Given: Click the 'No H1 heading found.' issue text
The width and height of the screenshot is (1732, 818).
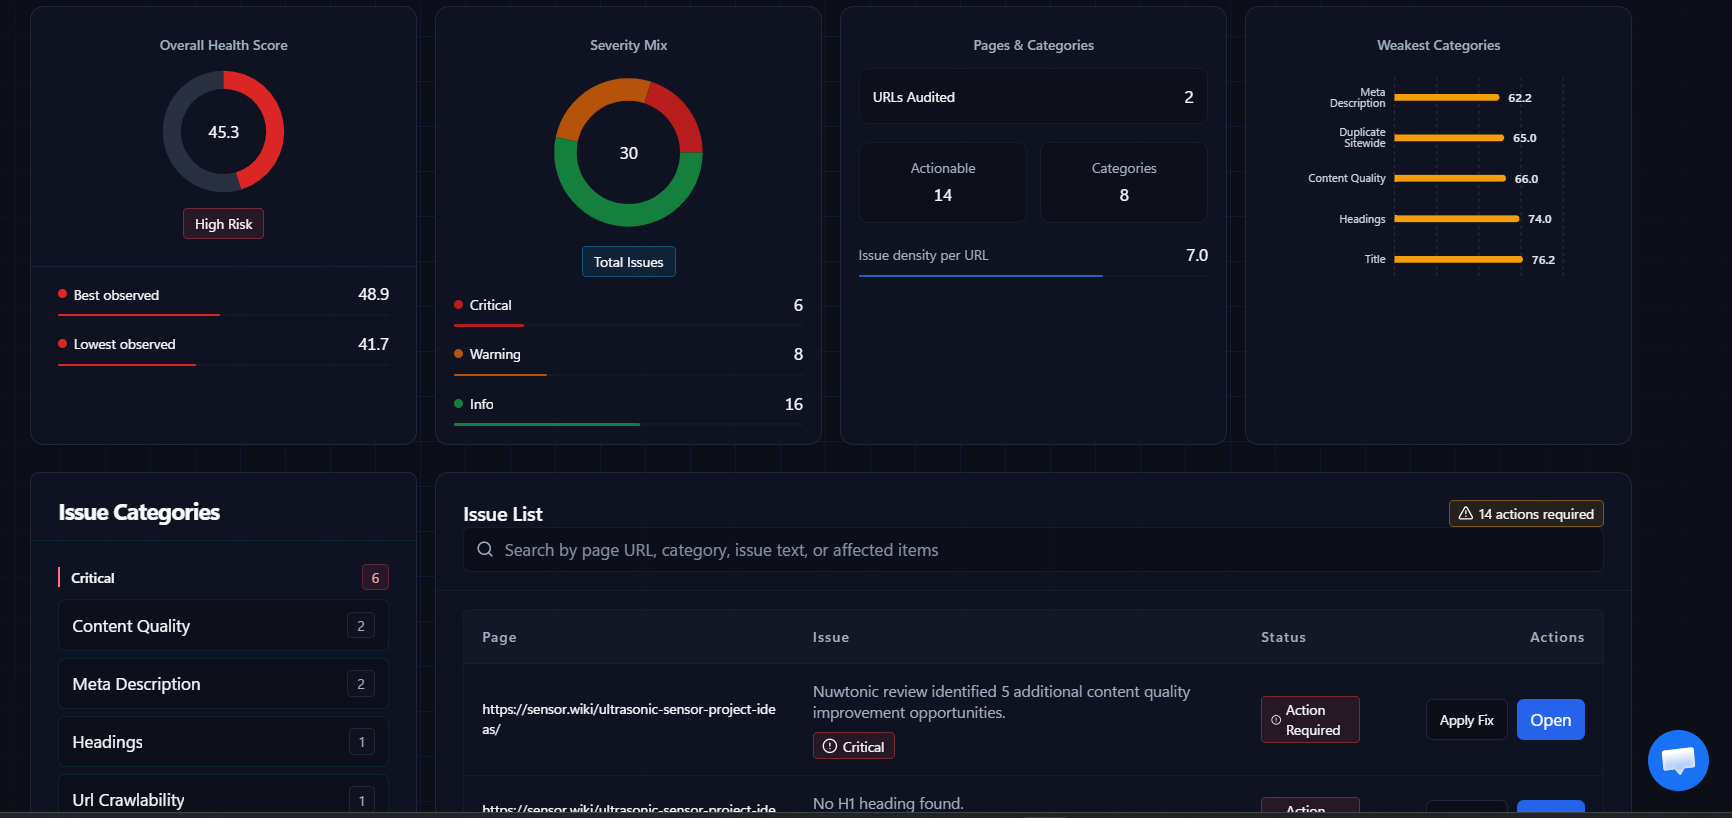Looking at the screenshot, I should pos(888,803).
